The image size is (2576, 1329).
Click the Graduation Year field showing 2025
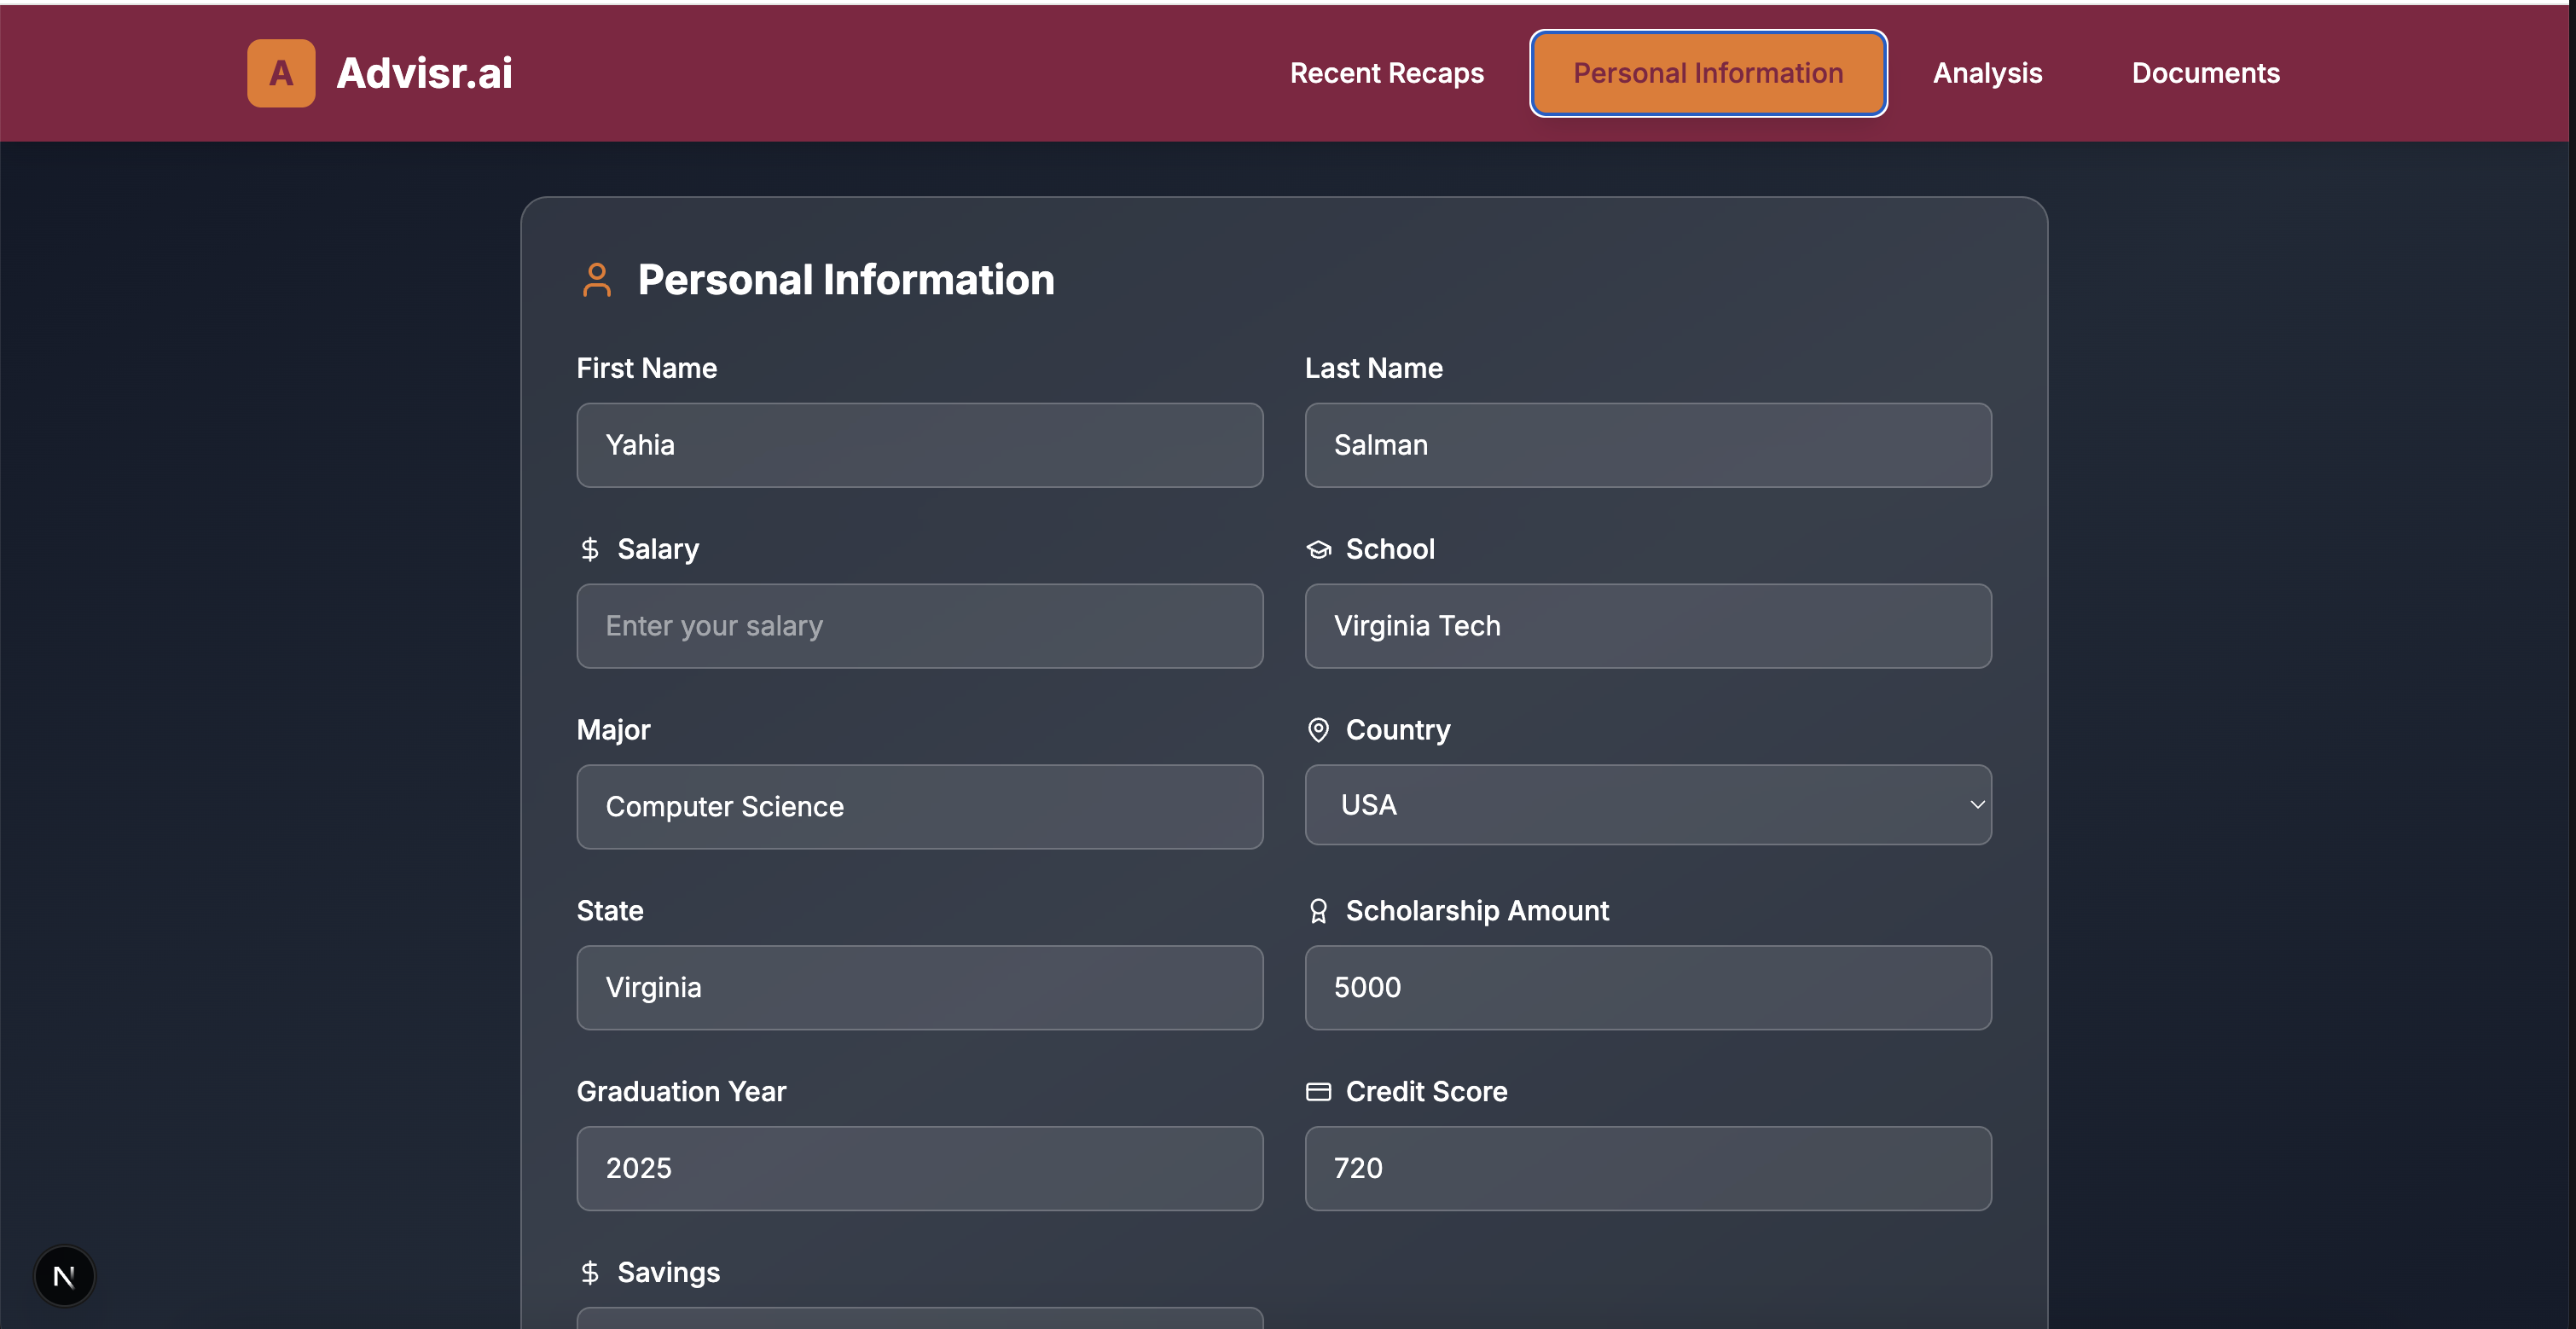[919, 1168]
